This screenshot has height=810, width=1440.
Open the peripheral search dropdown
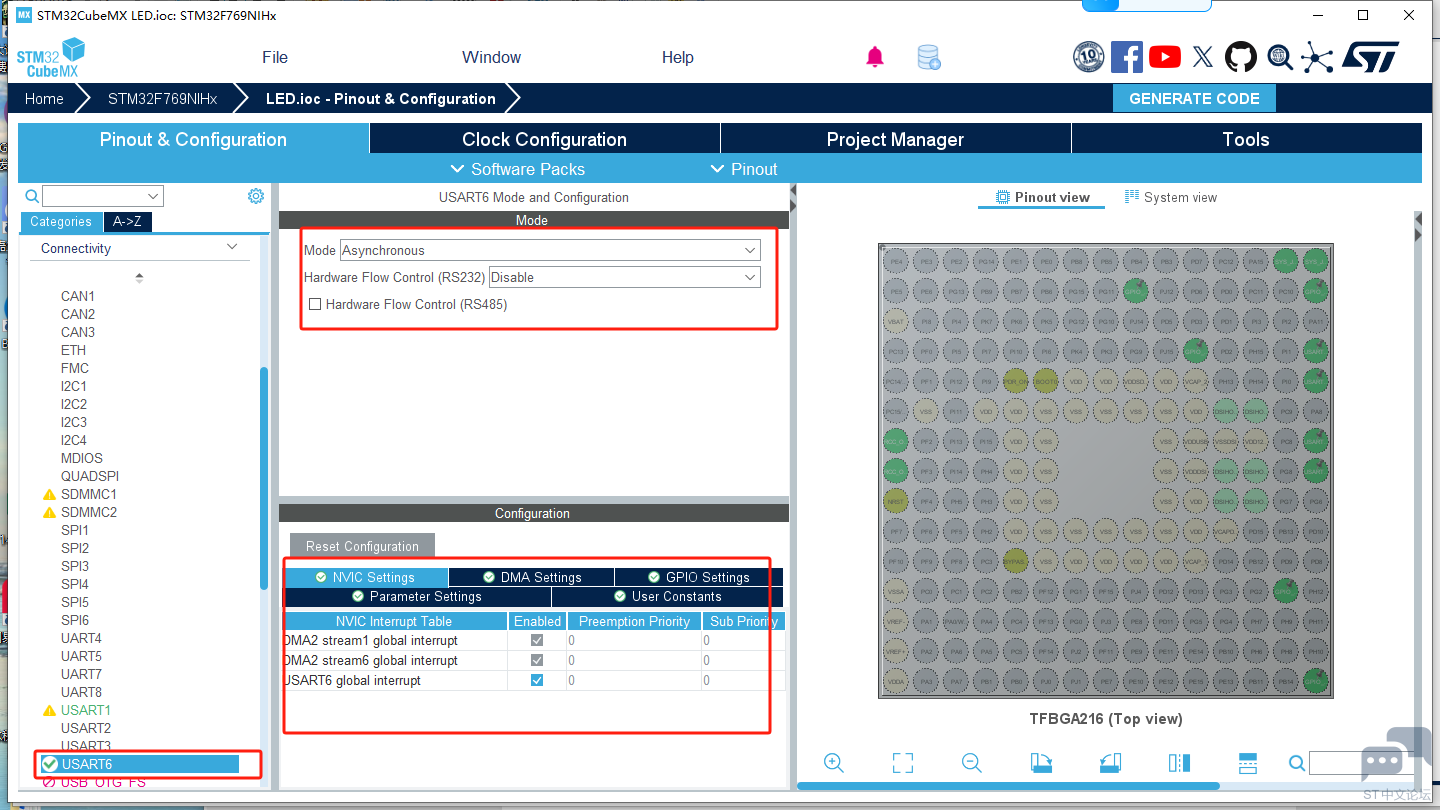coord(154,196)
